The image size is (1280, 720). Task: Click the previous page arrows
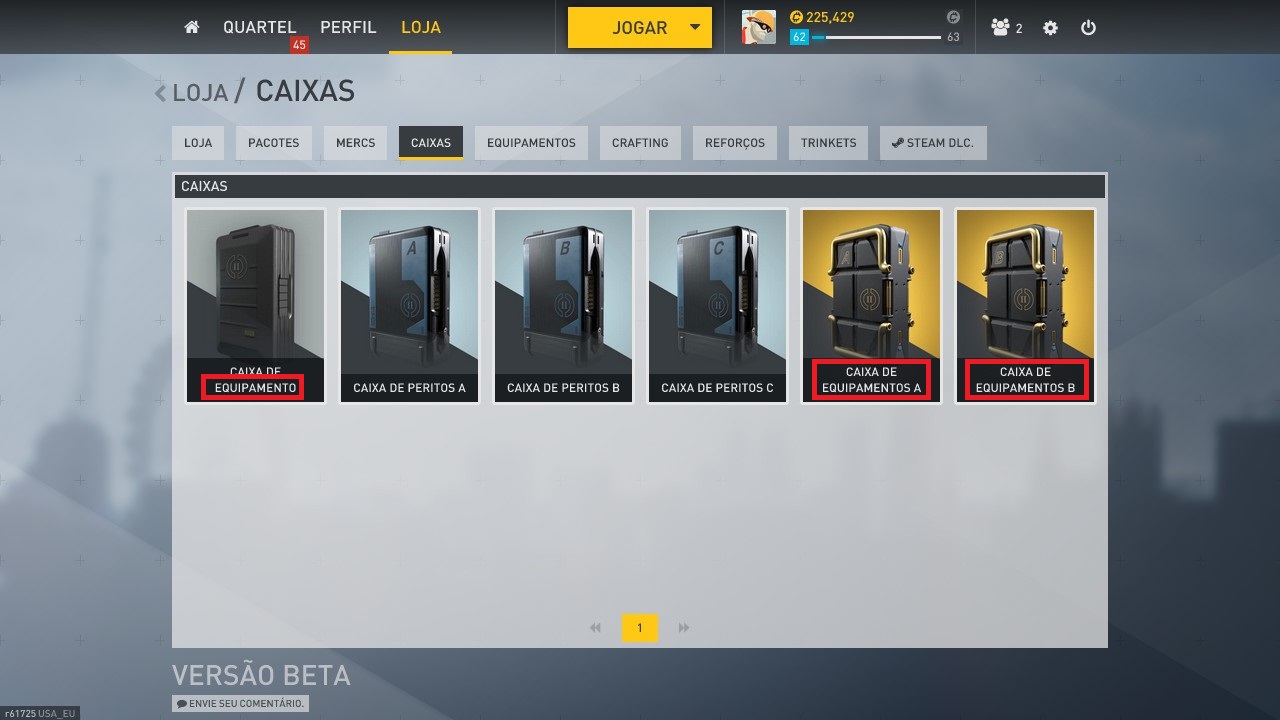(x=595, y=628)
